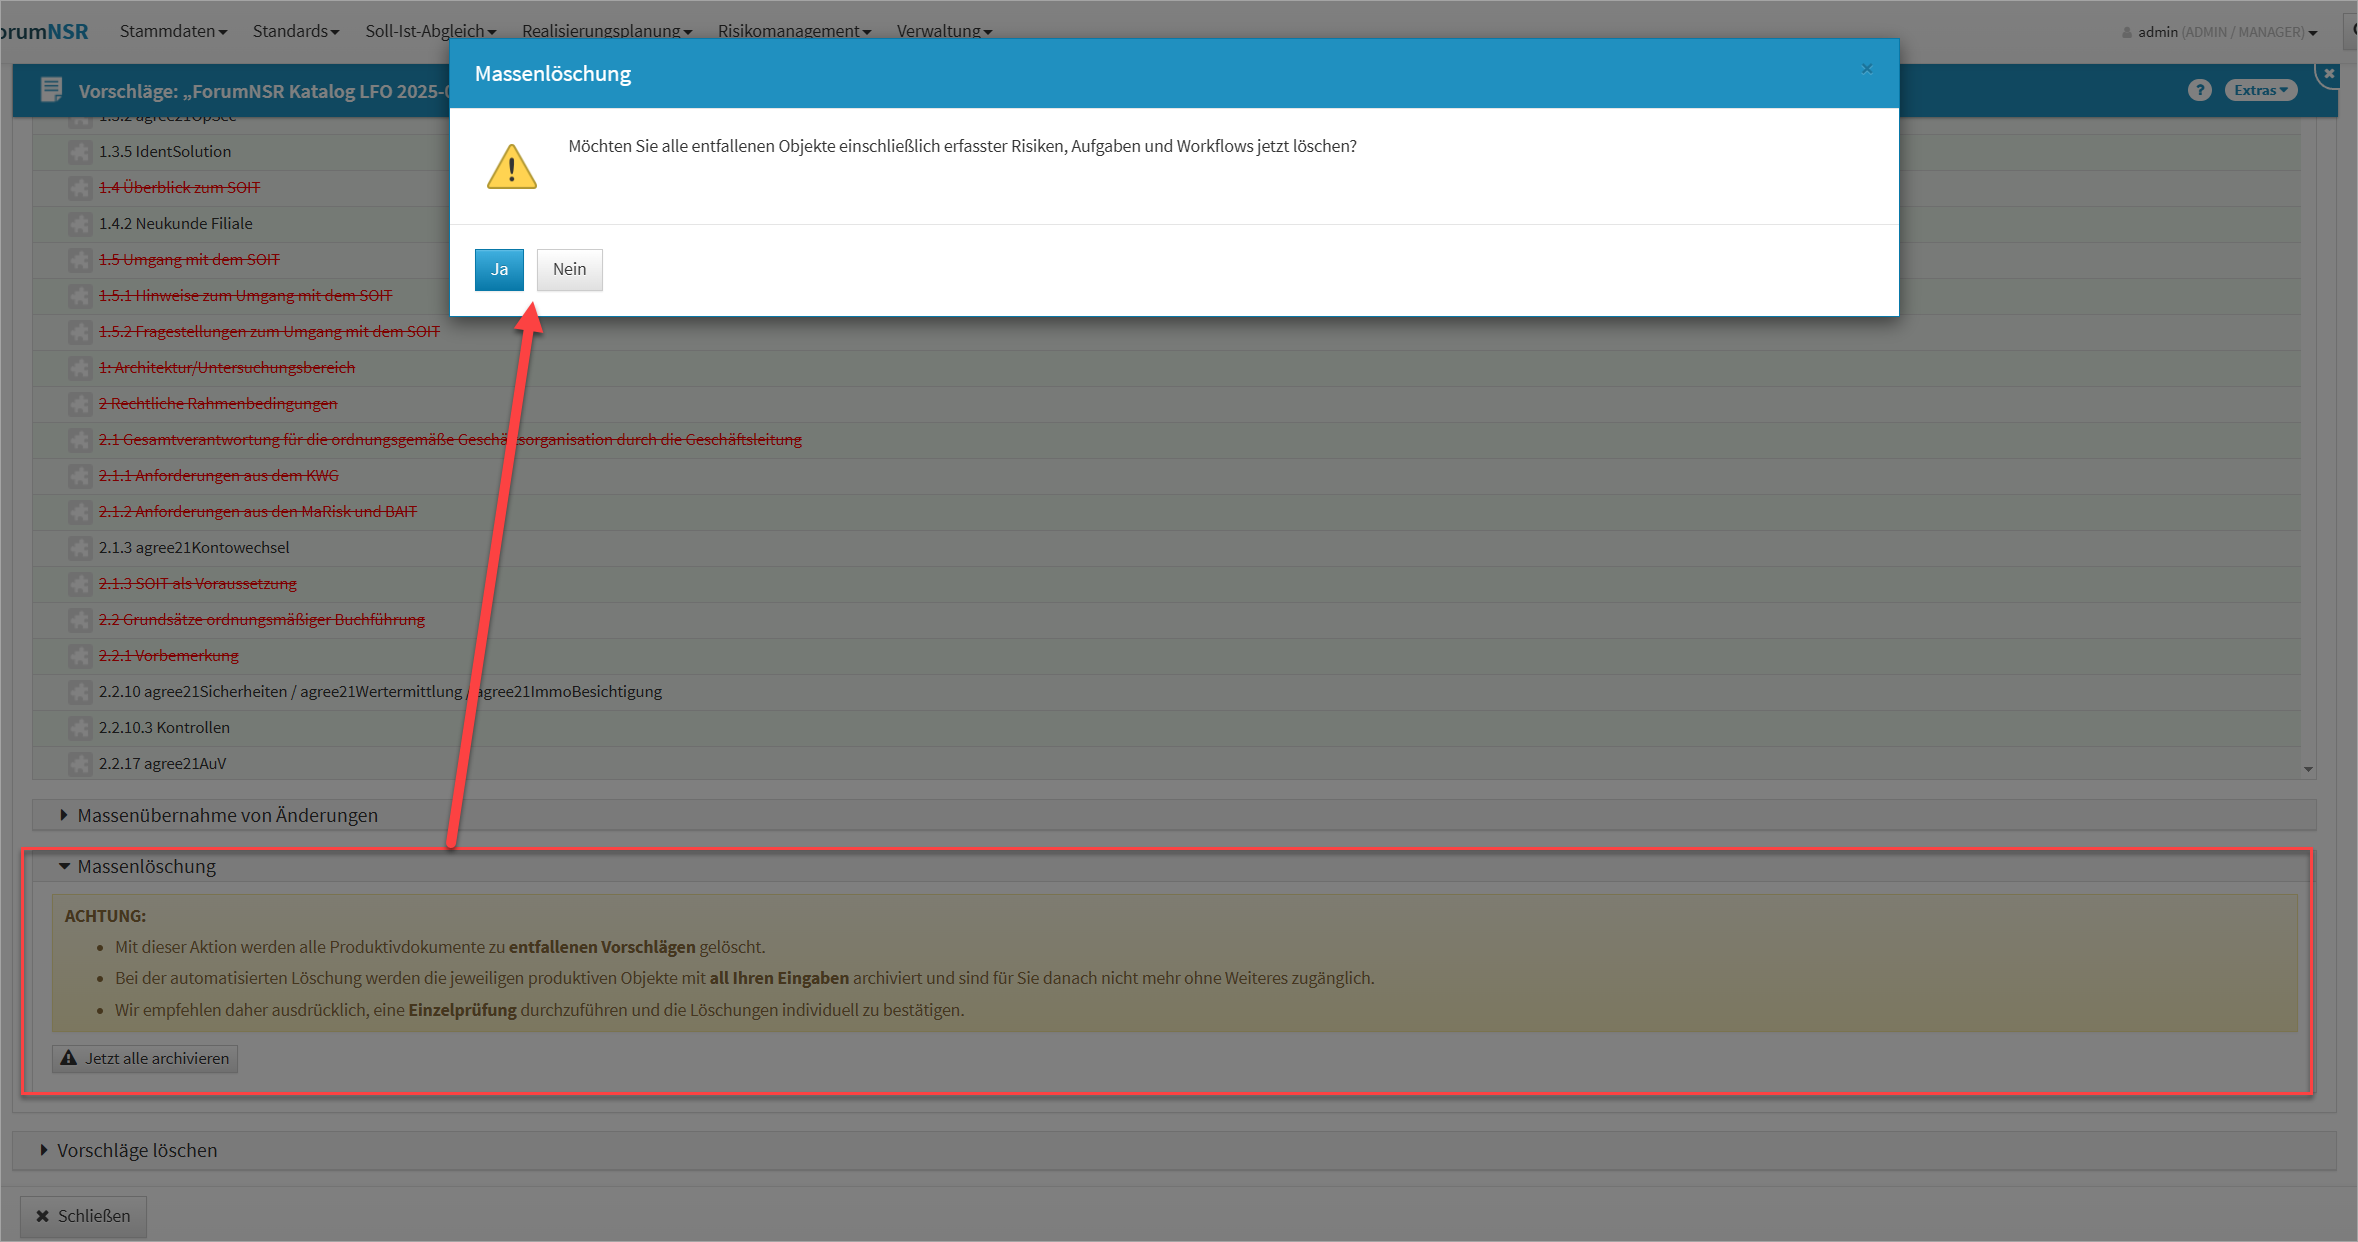Click puzzle icon beside 2.2.10.3 Kontrollen
Image resolution: width=2358 pixels, height=1242 pixels.
tap(80, 728)
